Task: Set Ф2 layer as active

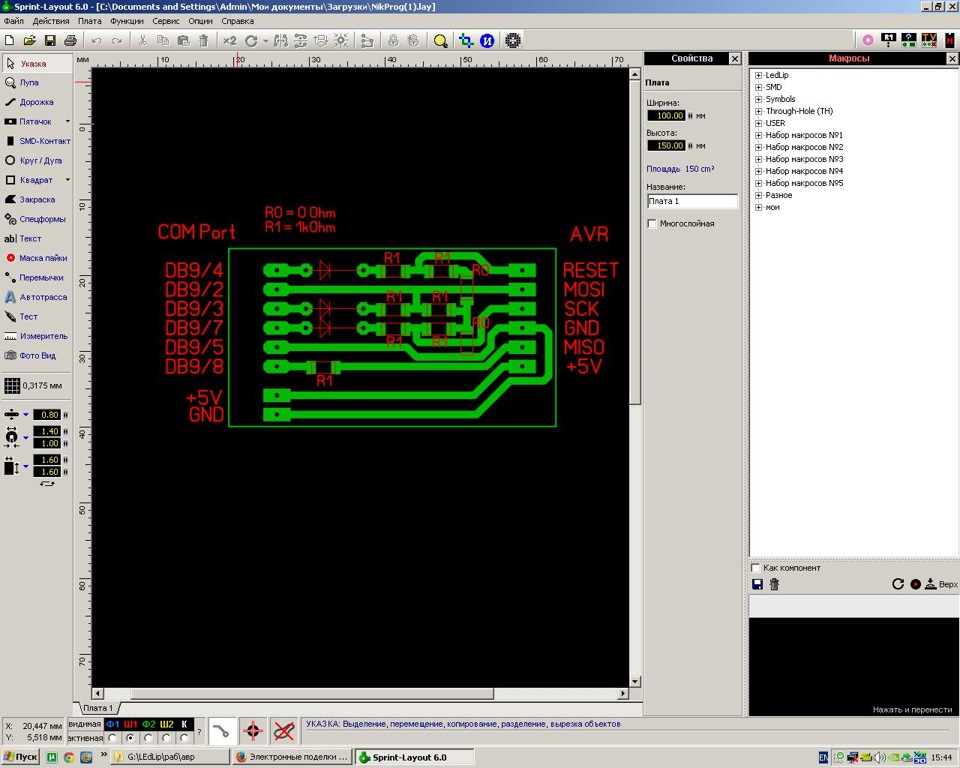Action: (148, 738)
